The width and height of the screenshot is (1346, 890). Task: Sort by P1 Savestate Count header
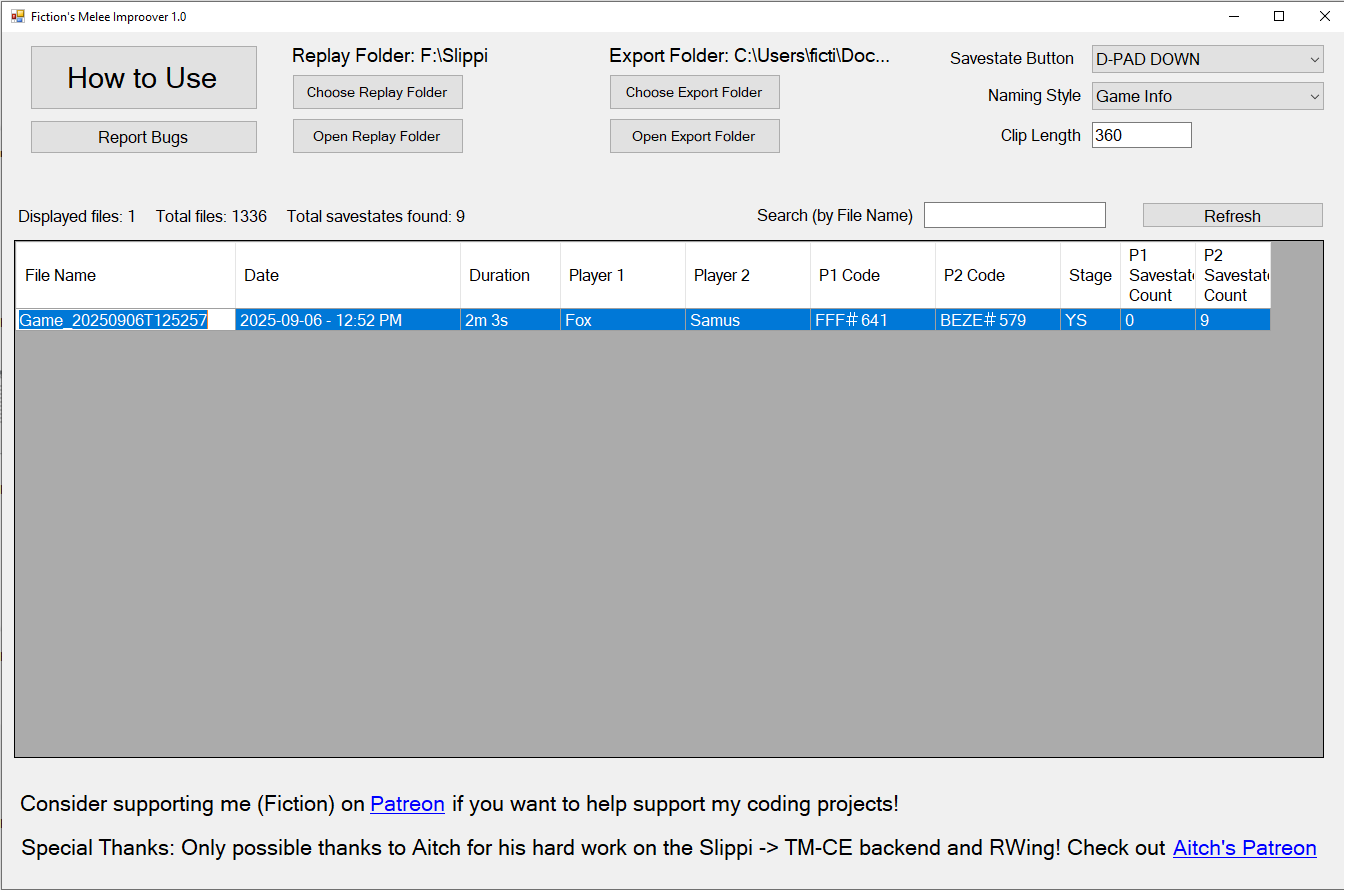click(x=1158, y=275)
